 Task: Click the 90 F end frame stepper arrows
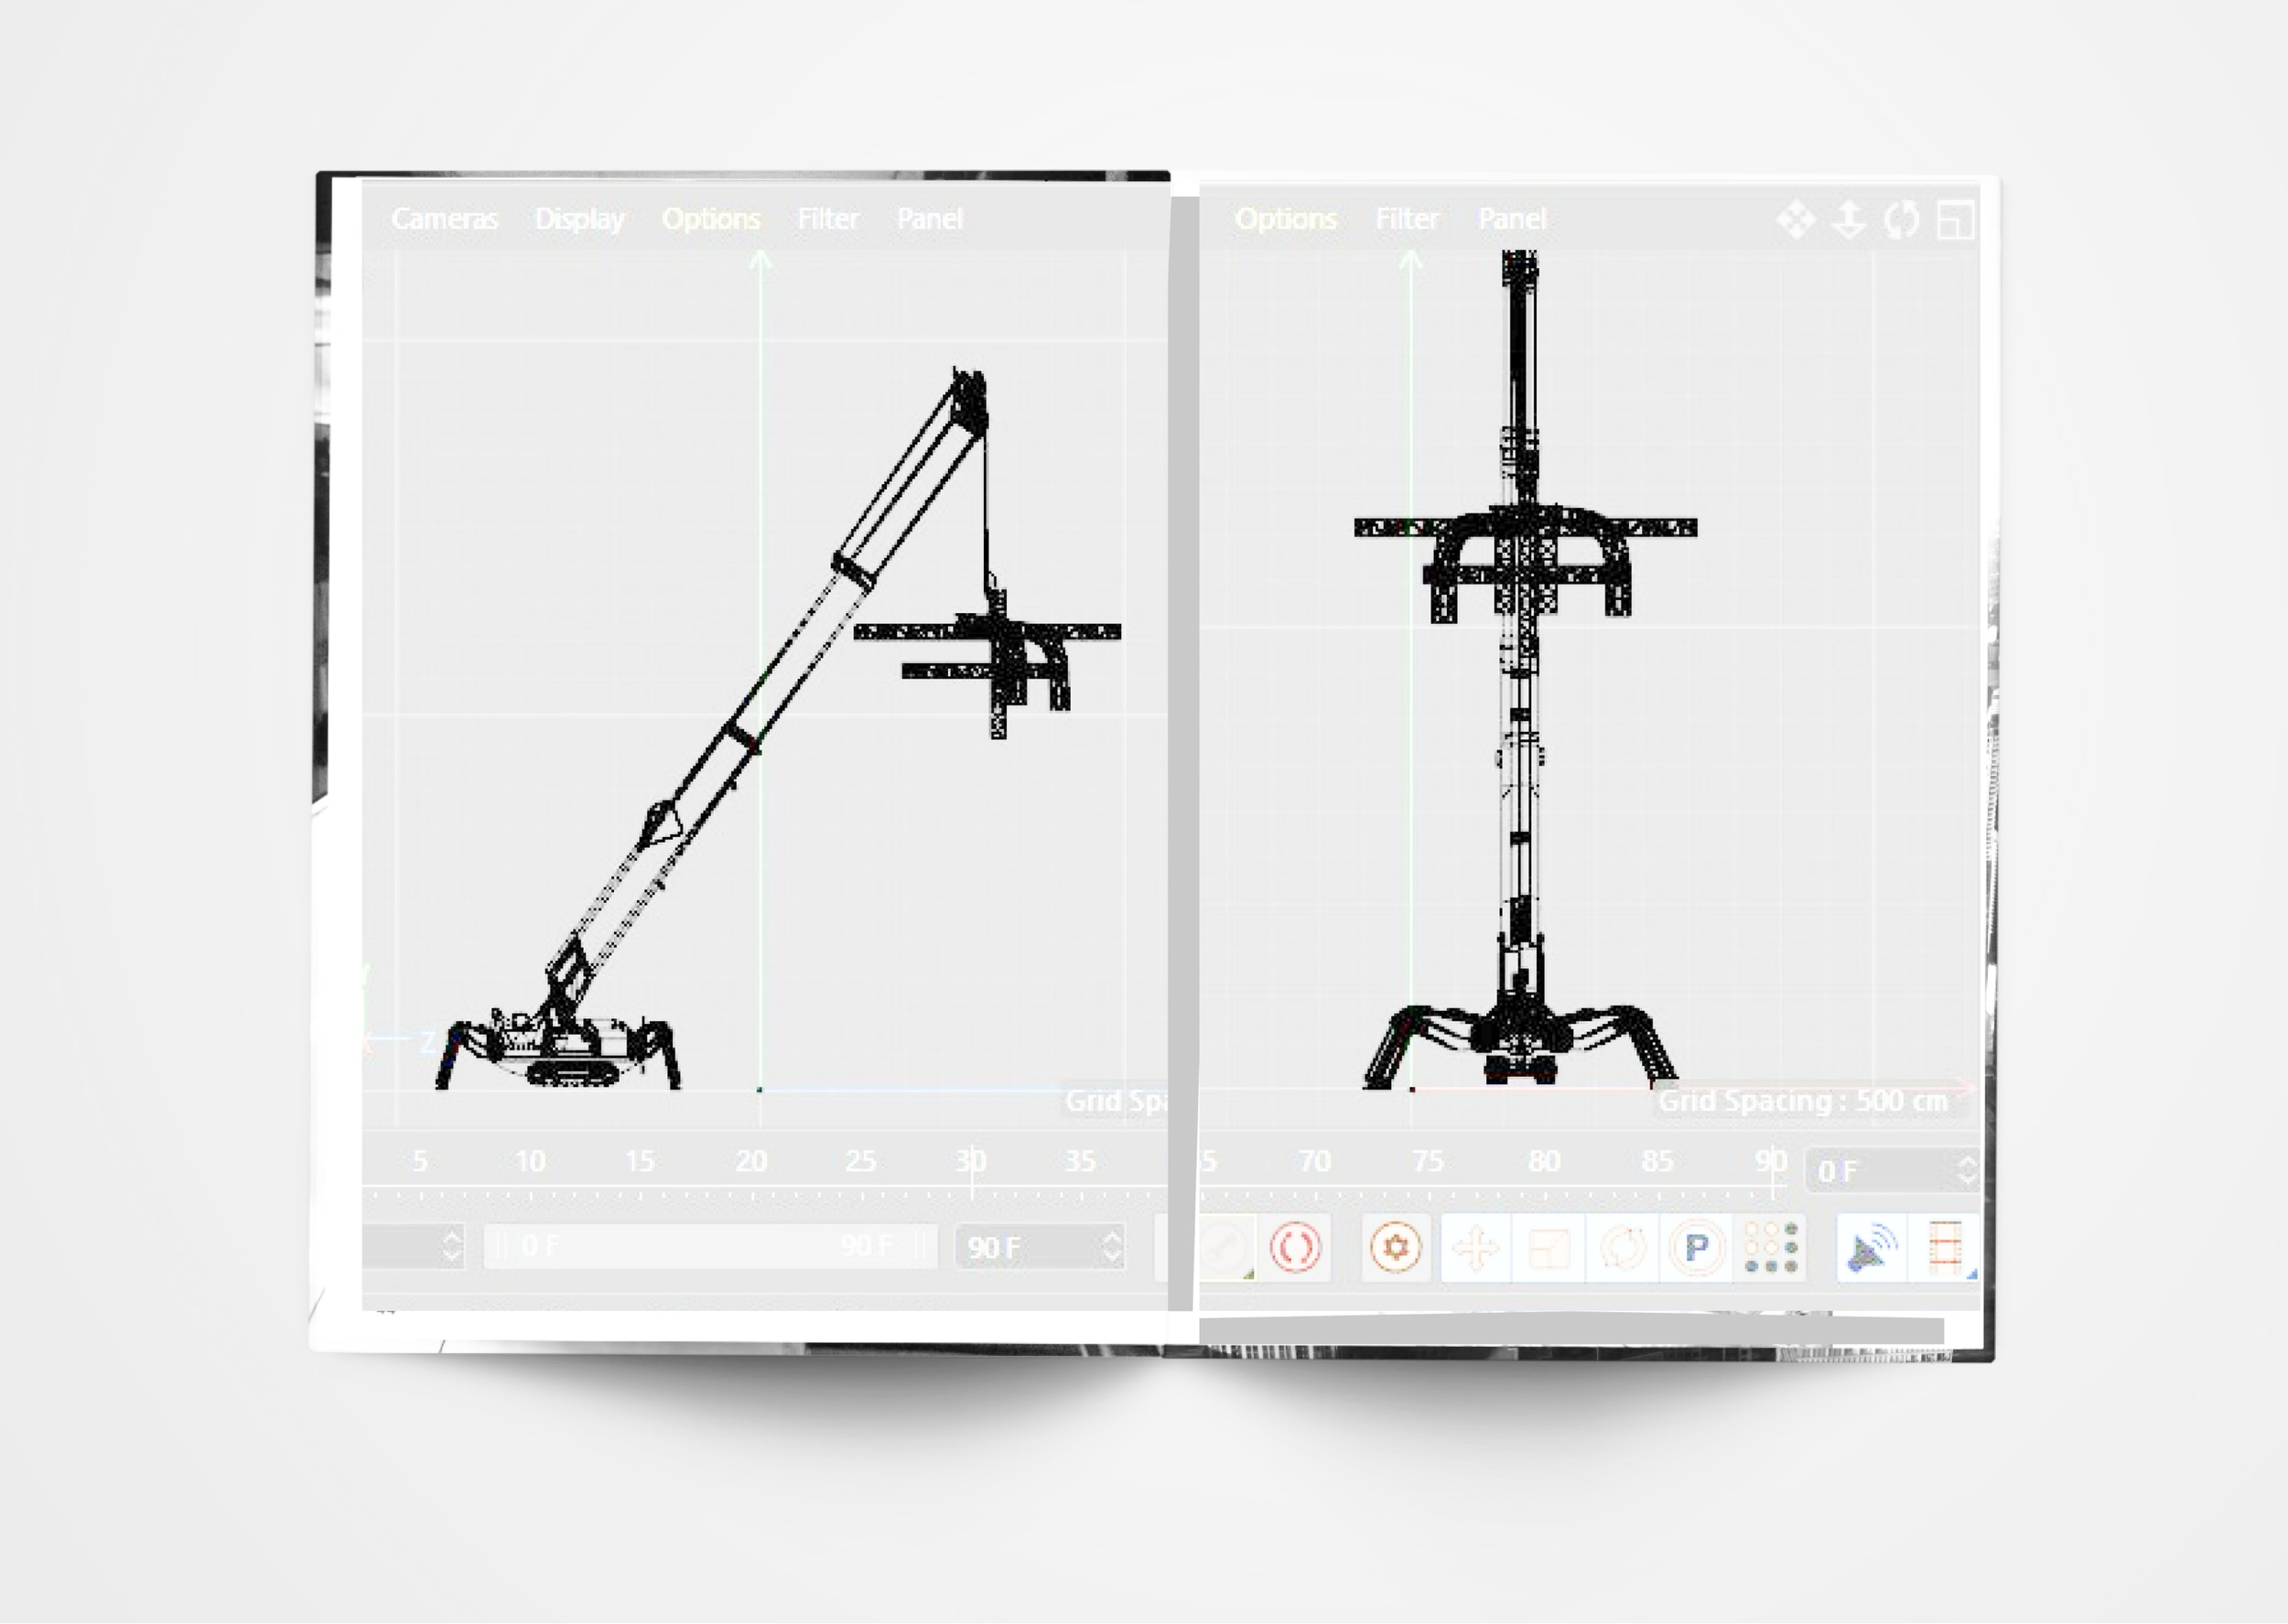click(x=1112, y=1247)
